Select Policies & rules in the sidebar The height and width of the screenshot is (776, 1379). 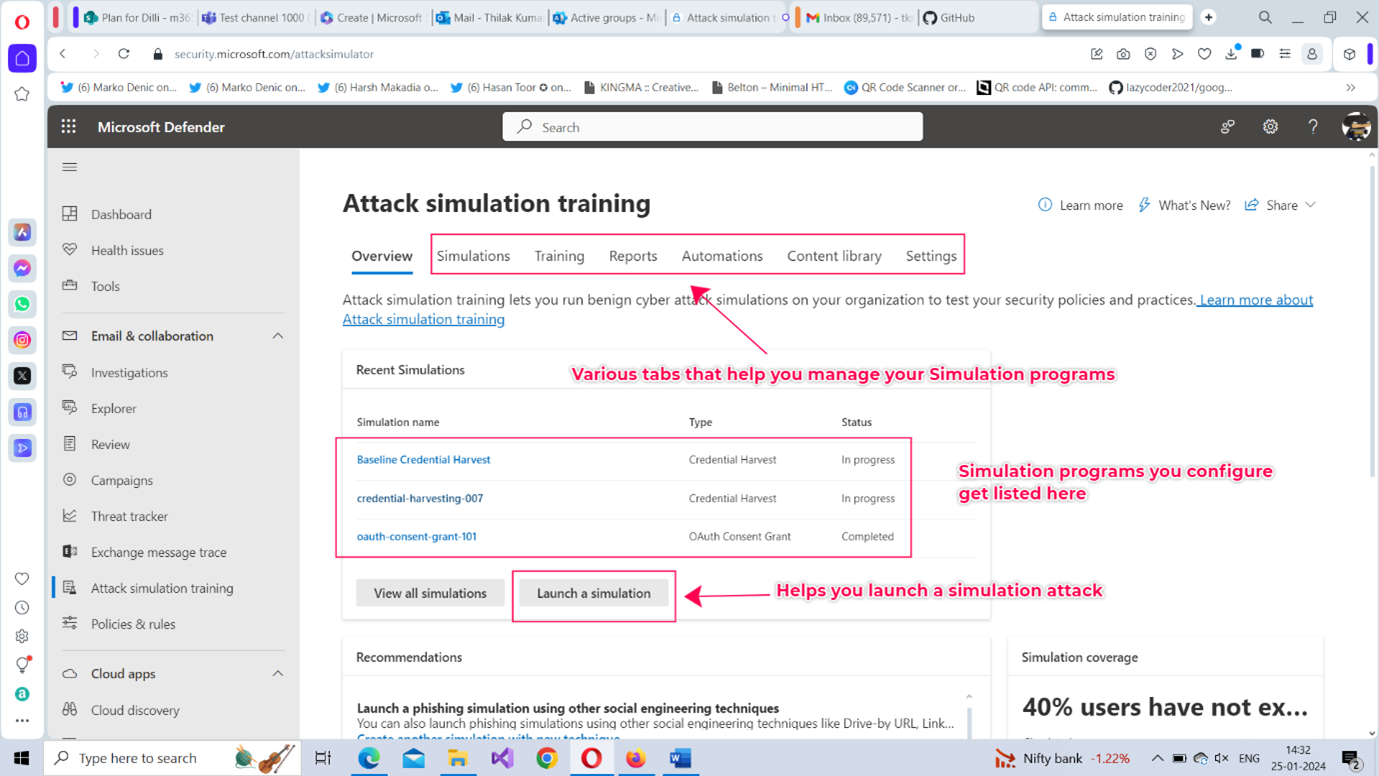(x=133, y=624)
